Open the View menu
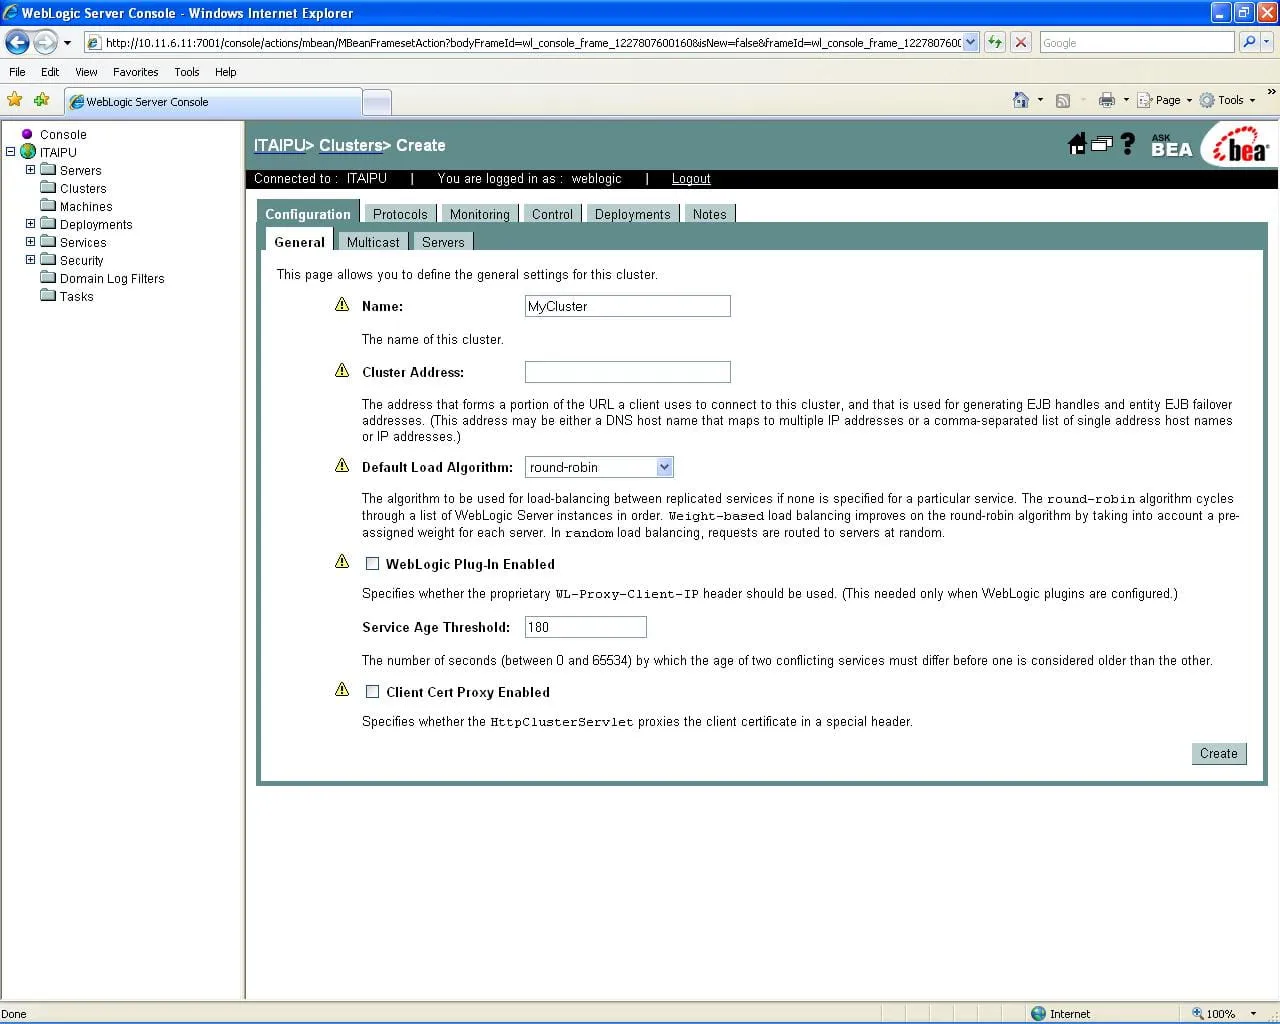Screen dimensions: 1280x1024 tap(86, 72)
